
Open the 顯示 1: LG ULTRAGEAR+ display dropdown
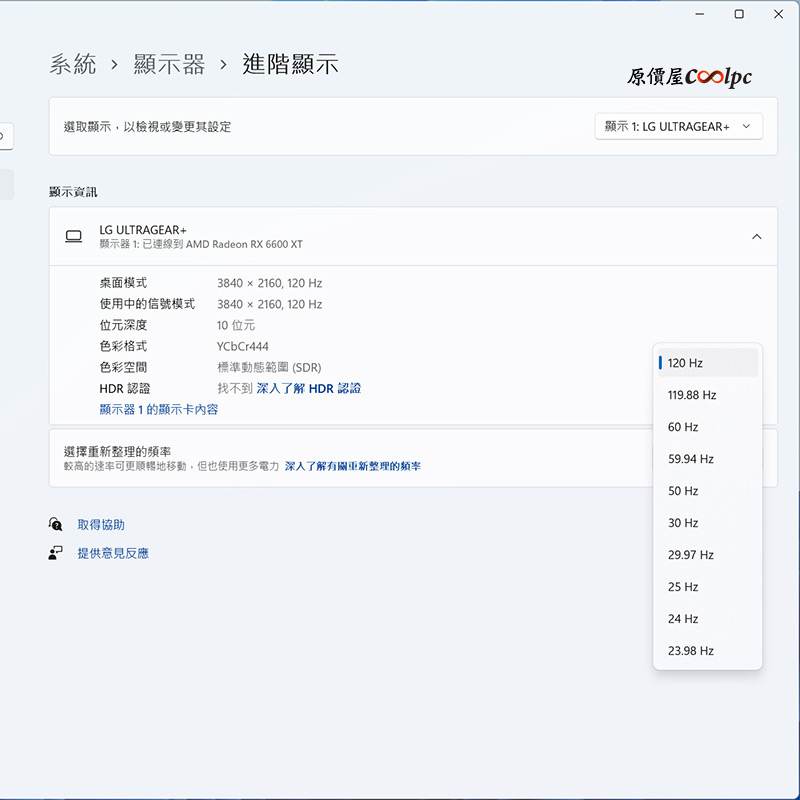coord(678,127)
